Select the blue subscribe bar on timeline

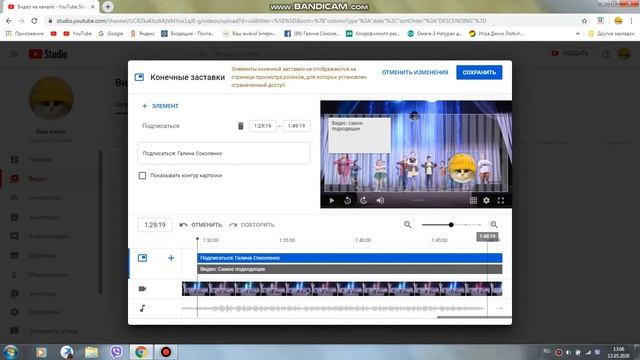[349, 258]
